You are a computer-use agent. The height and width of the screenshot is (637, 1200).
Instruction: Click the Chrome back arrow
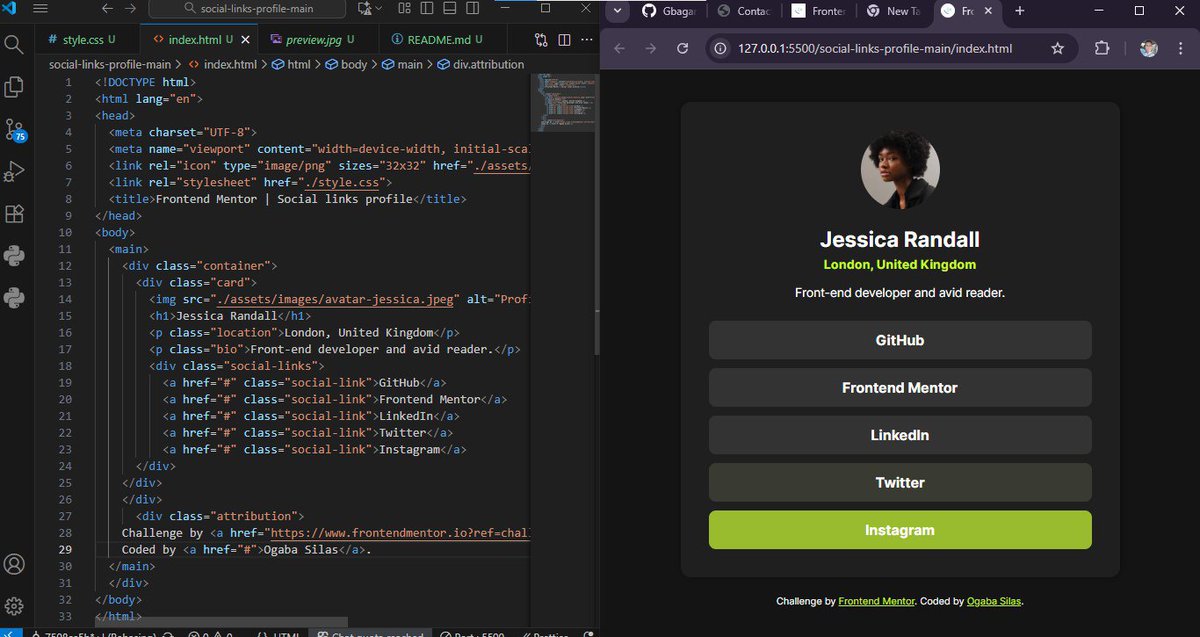click(x=620, y=48)
